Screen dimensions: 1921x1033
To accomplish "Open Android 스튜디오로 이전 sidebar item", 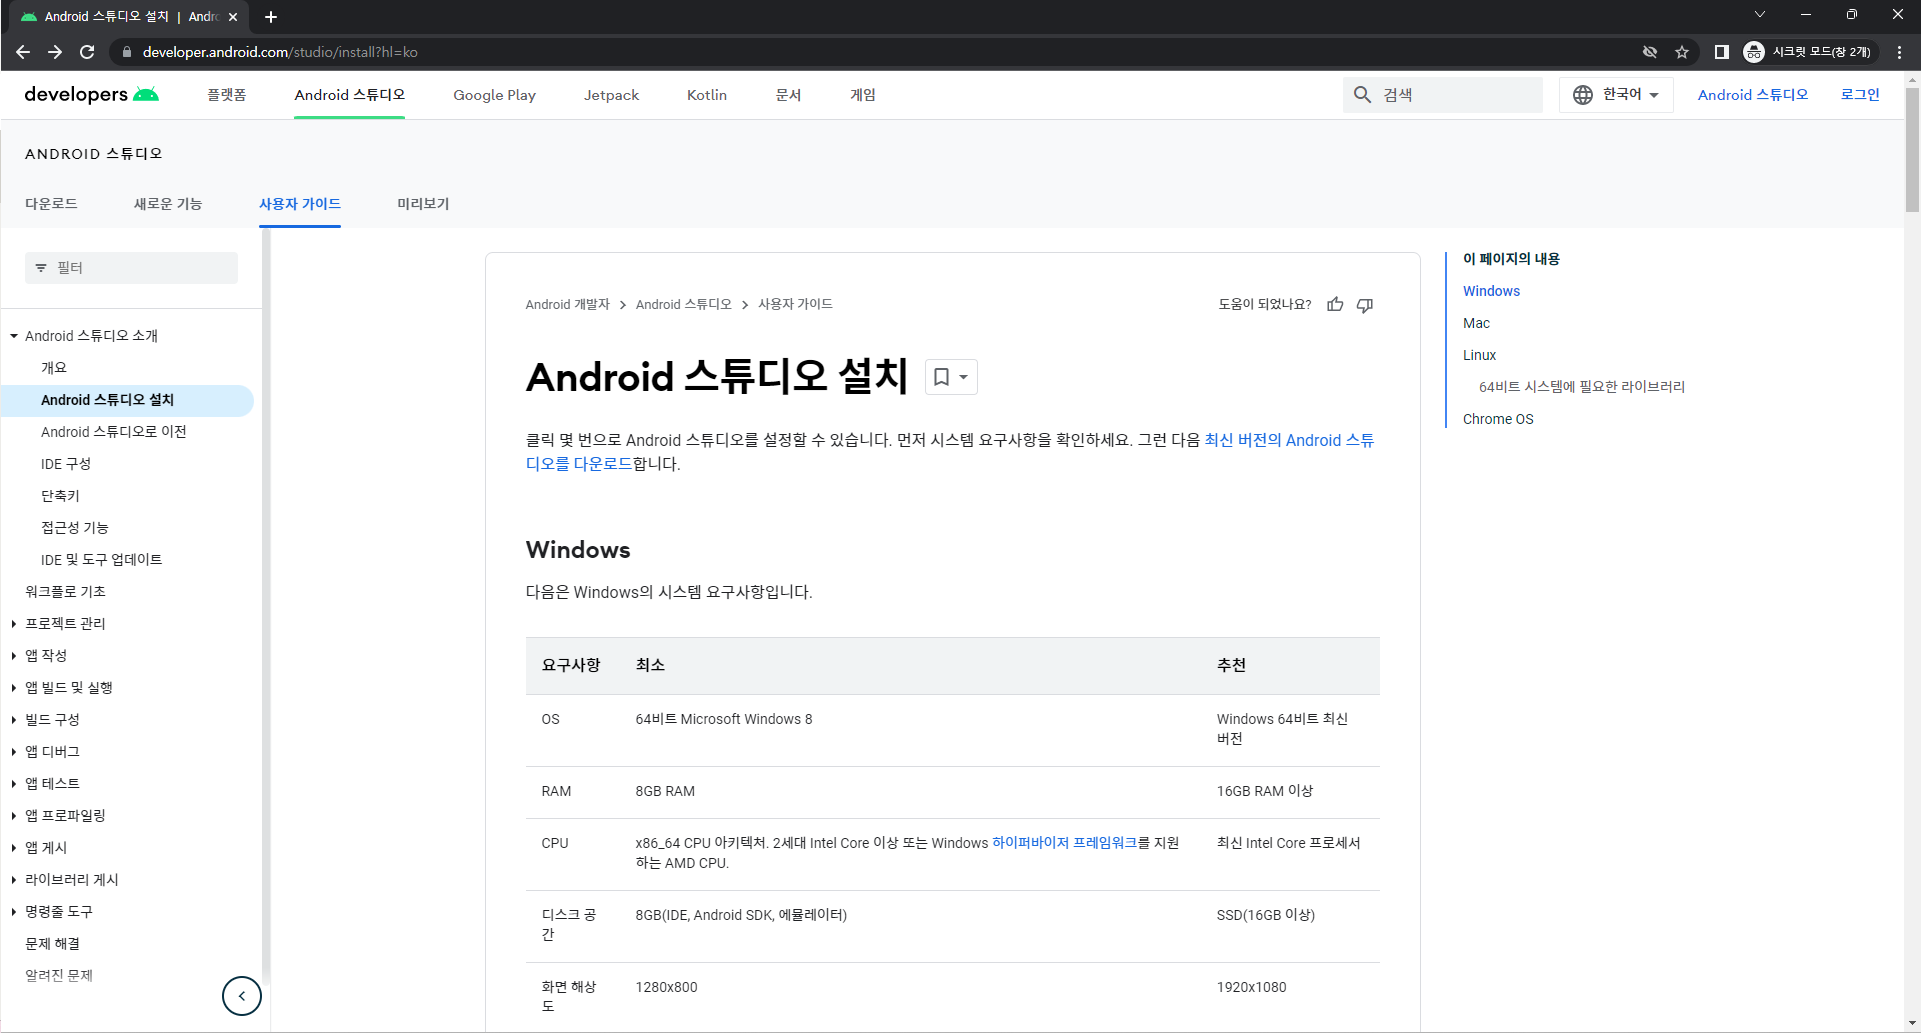I will (x=113, y=432).
